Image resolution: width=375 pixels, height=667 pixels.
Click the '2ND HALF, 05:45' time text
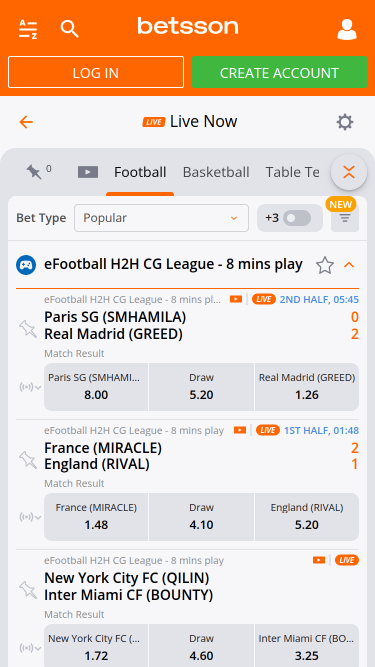point(319,299)
